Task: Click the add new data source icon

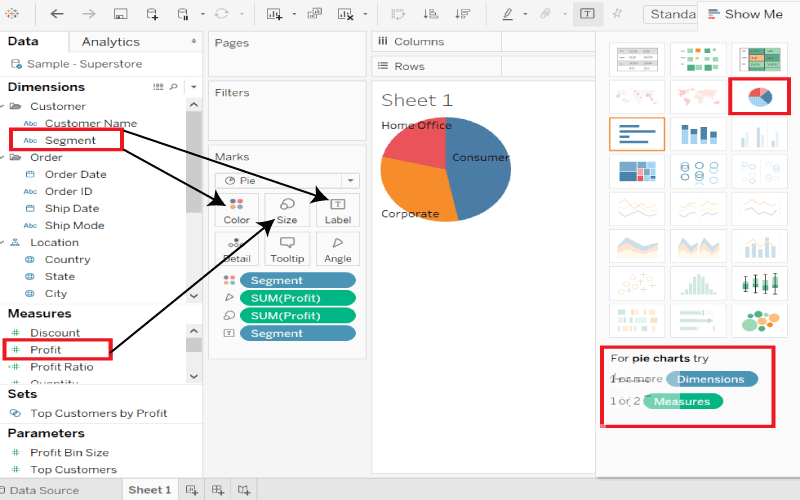Action: pyautogui.click(x=152, y=14)
